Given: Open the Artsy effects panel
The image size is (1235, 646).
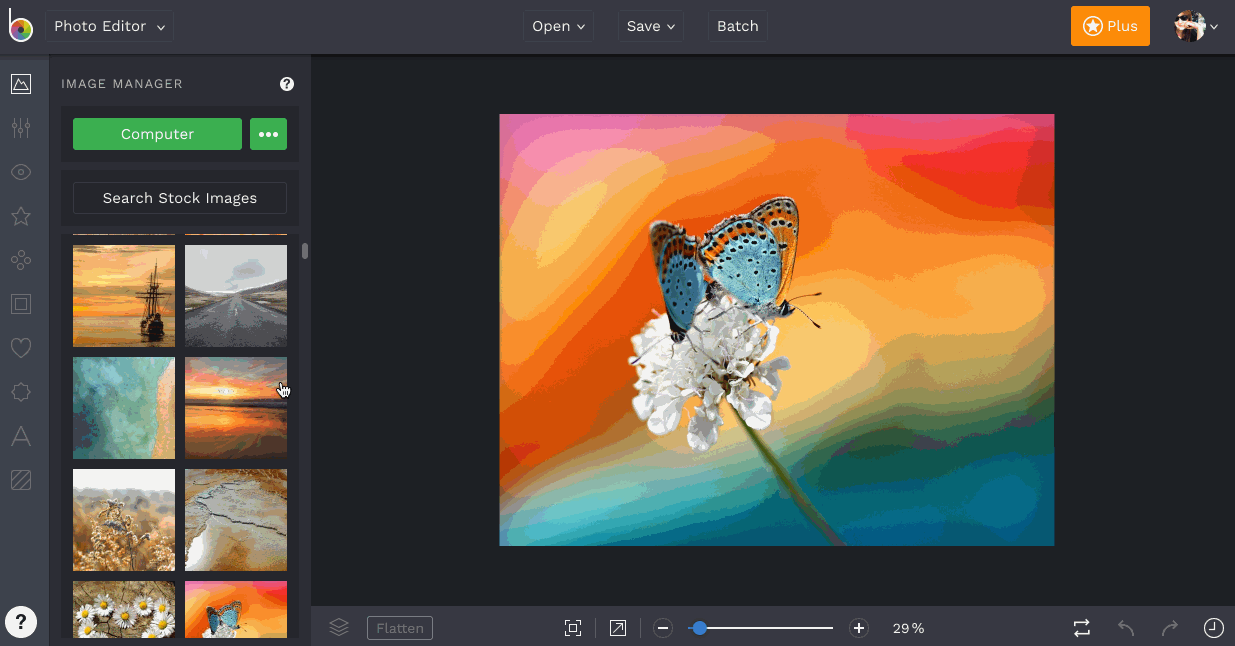Looking at the screenshot, I should coord(21,260).
